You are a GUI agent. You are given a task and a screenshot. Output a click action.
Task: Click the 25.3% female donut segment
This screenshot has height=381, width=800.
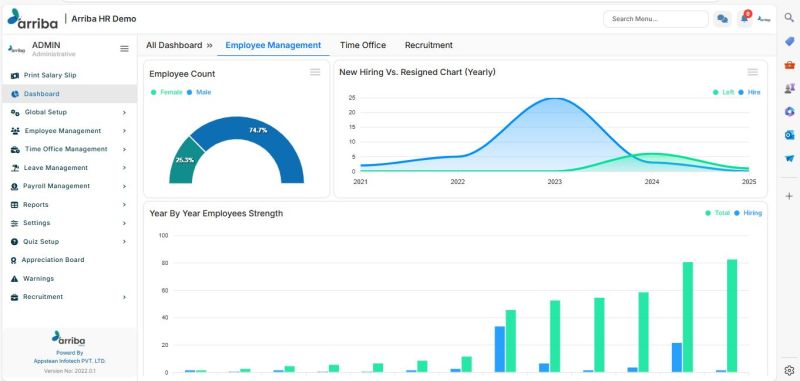185,160
